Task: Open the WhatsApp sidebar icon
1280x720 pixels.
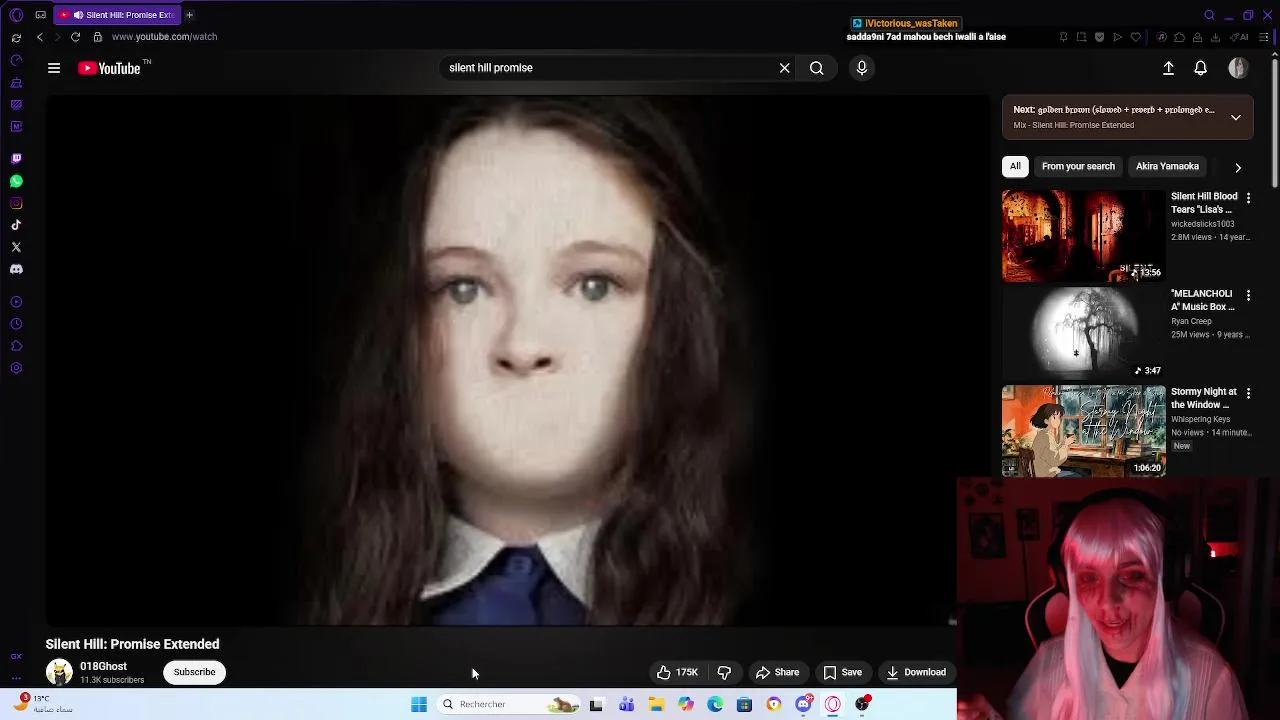Action: (x=16, y=181)
